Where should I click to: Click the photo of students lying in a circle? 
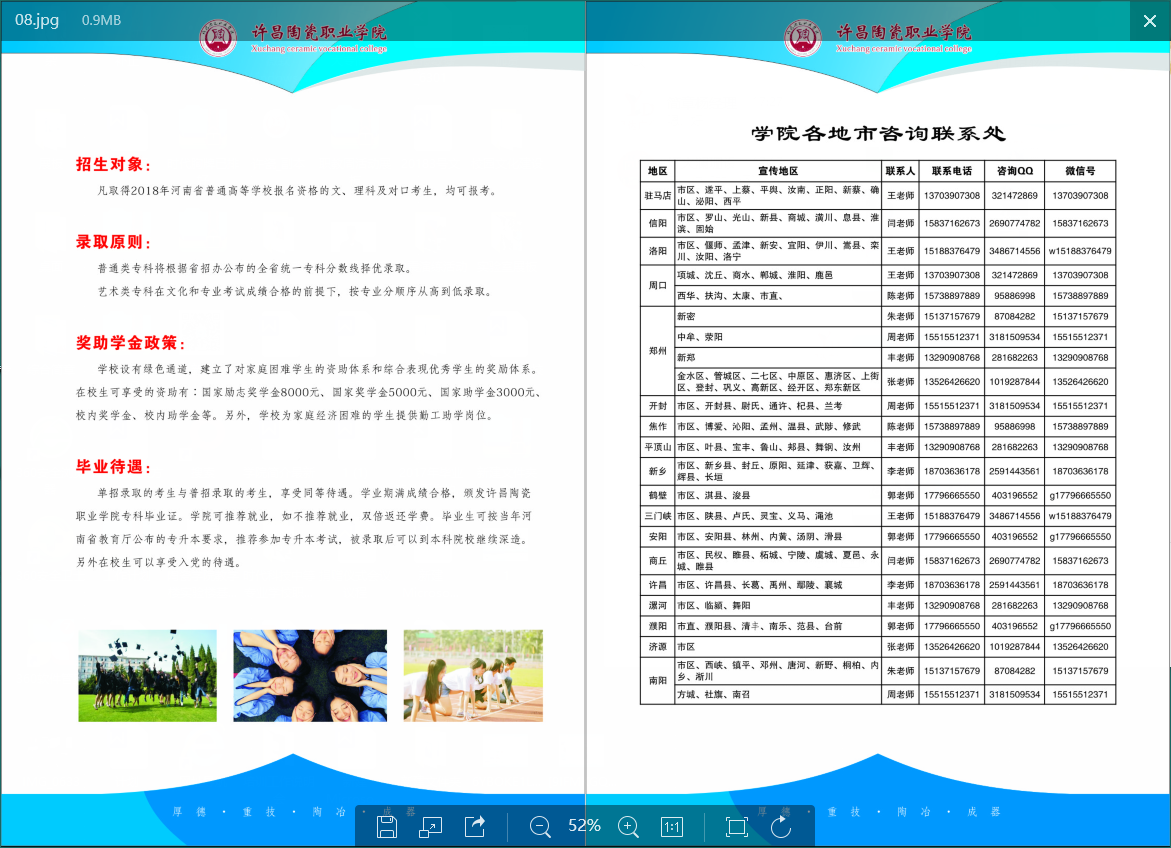tap(310, 675)
